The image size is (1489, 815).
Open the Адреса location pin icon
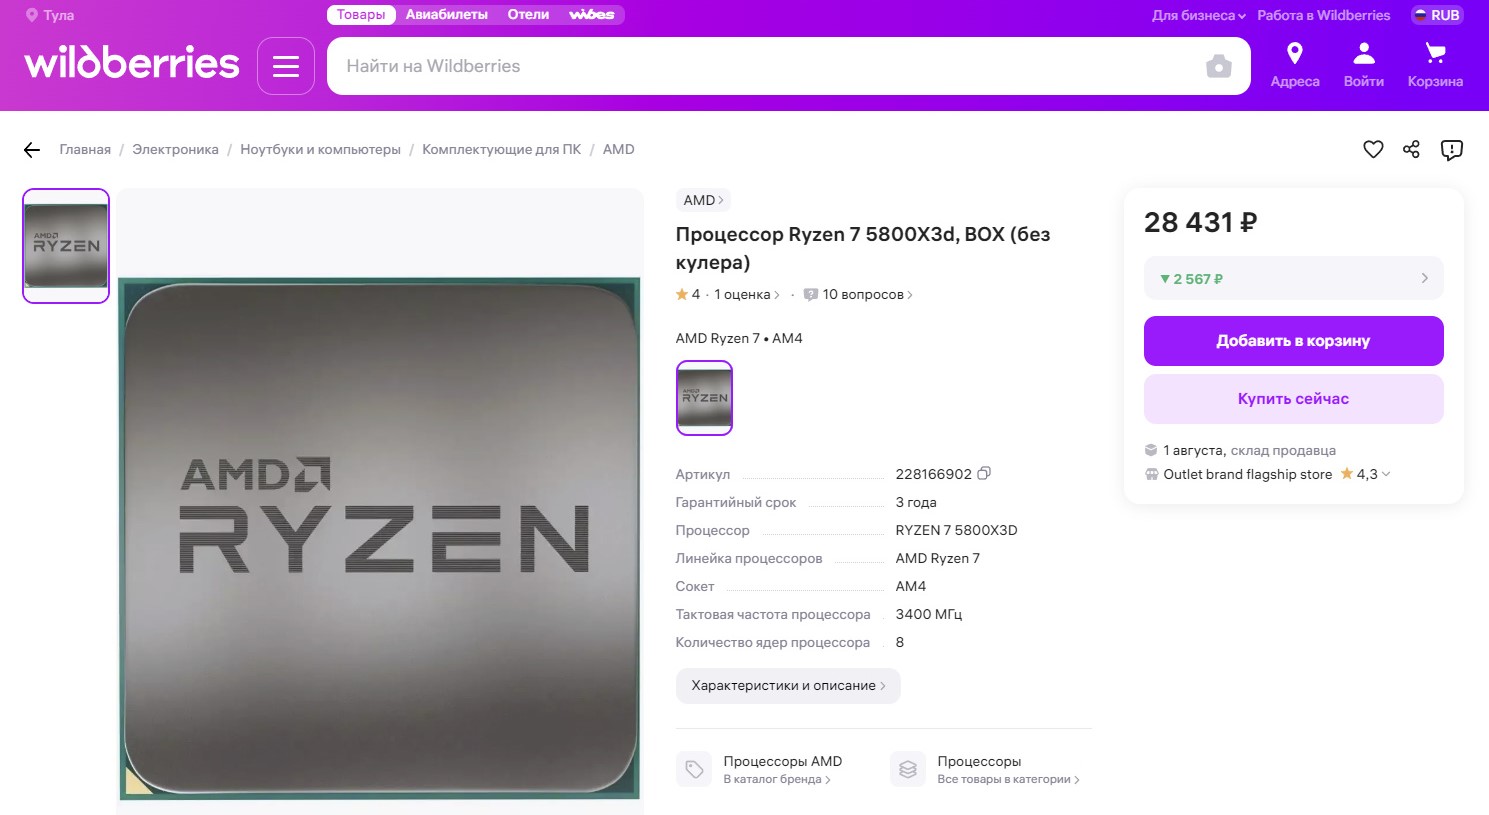click(x=1294, y=53)
